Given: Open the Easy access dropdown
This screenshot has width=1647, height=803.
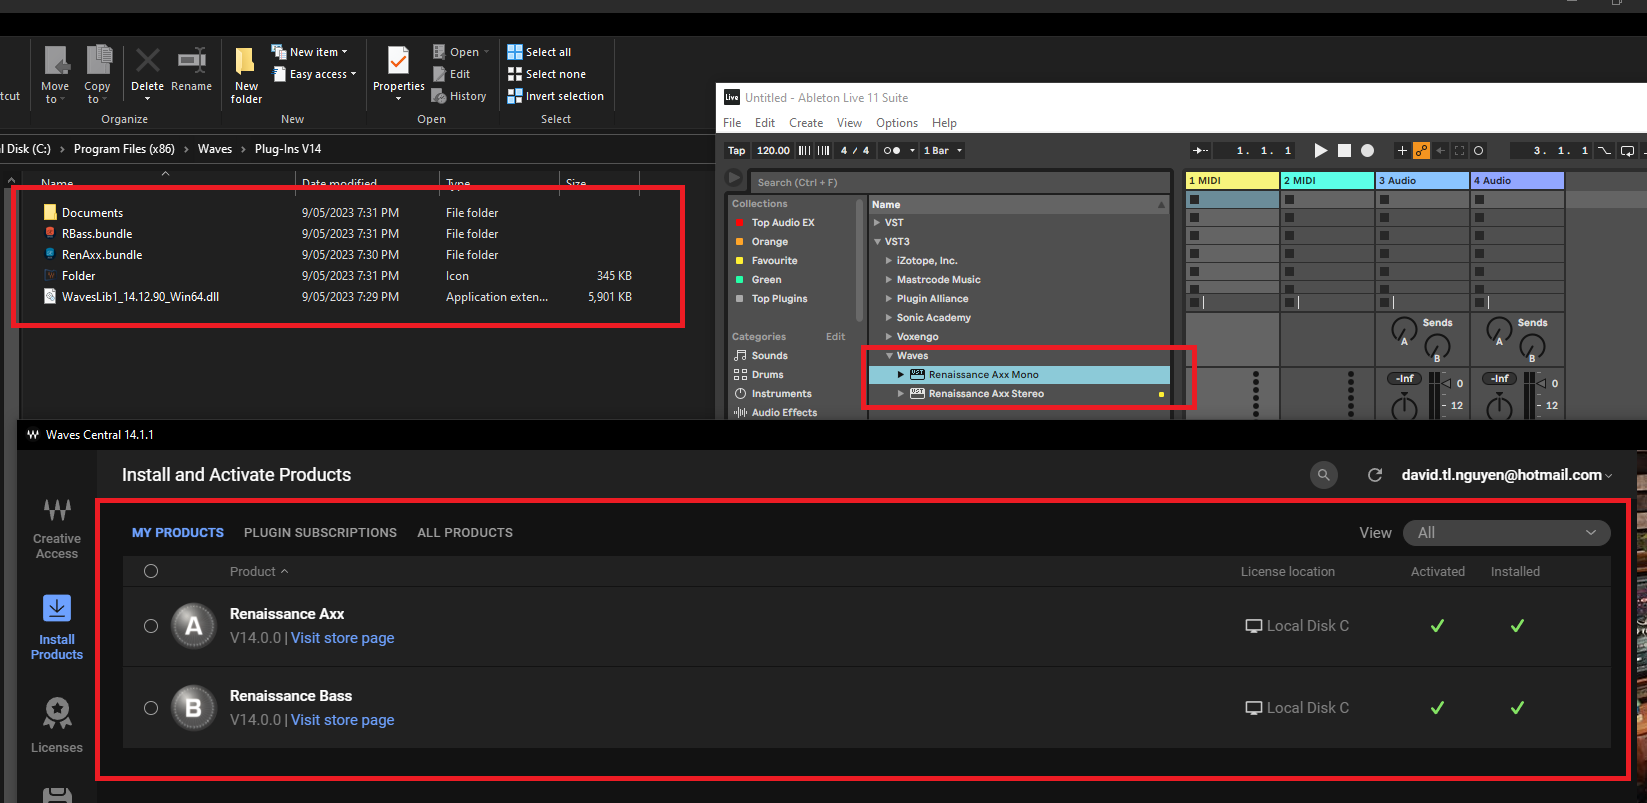Looking at the screenshot, I should [315, 74].
